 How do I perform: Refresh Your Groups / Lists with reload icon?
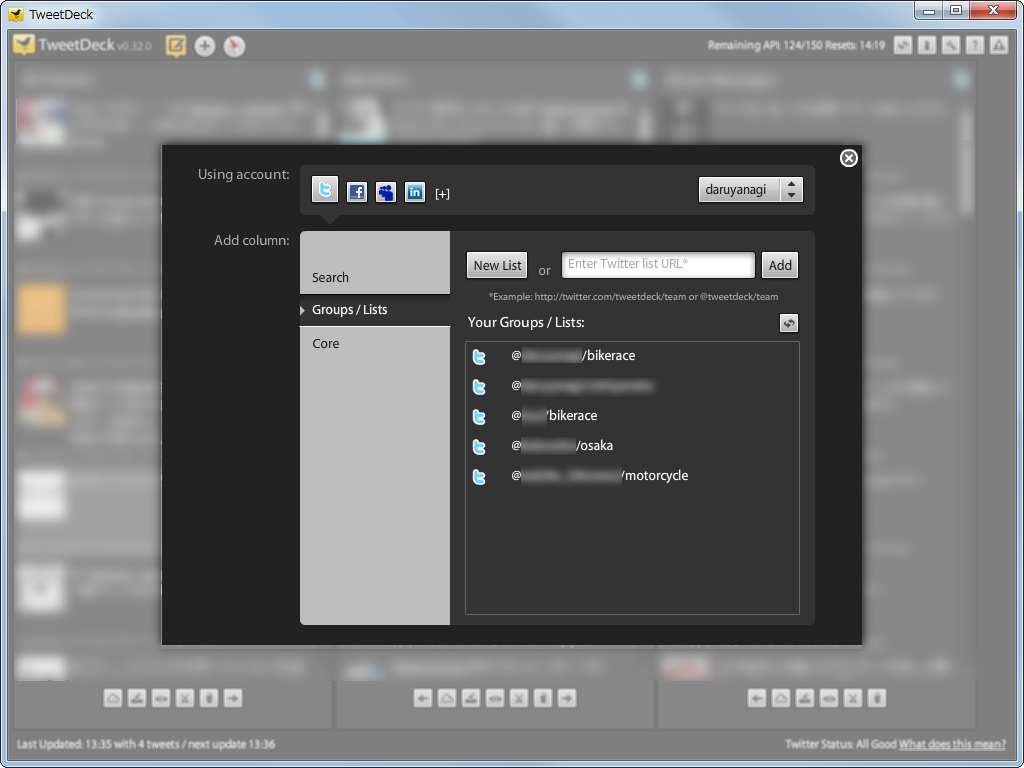point(789,323)
